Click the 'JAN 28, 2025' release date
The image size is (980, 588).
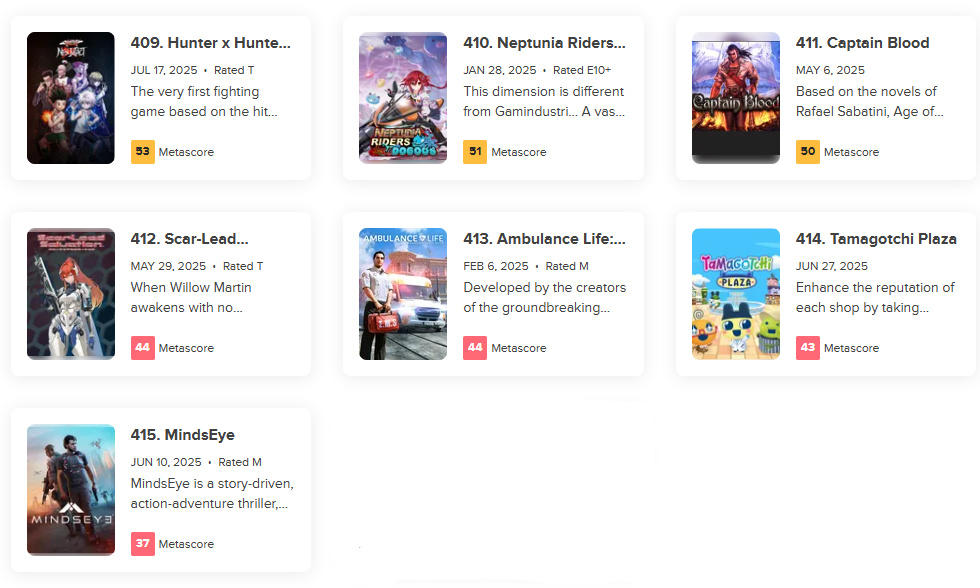pos(499,71)
